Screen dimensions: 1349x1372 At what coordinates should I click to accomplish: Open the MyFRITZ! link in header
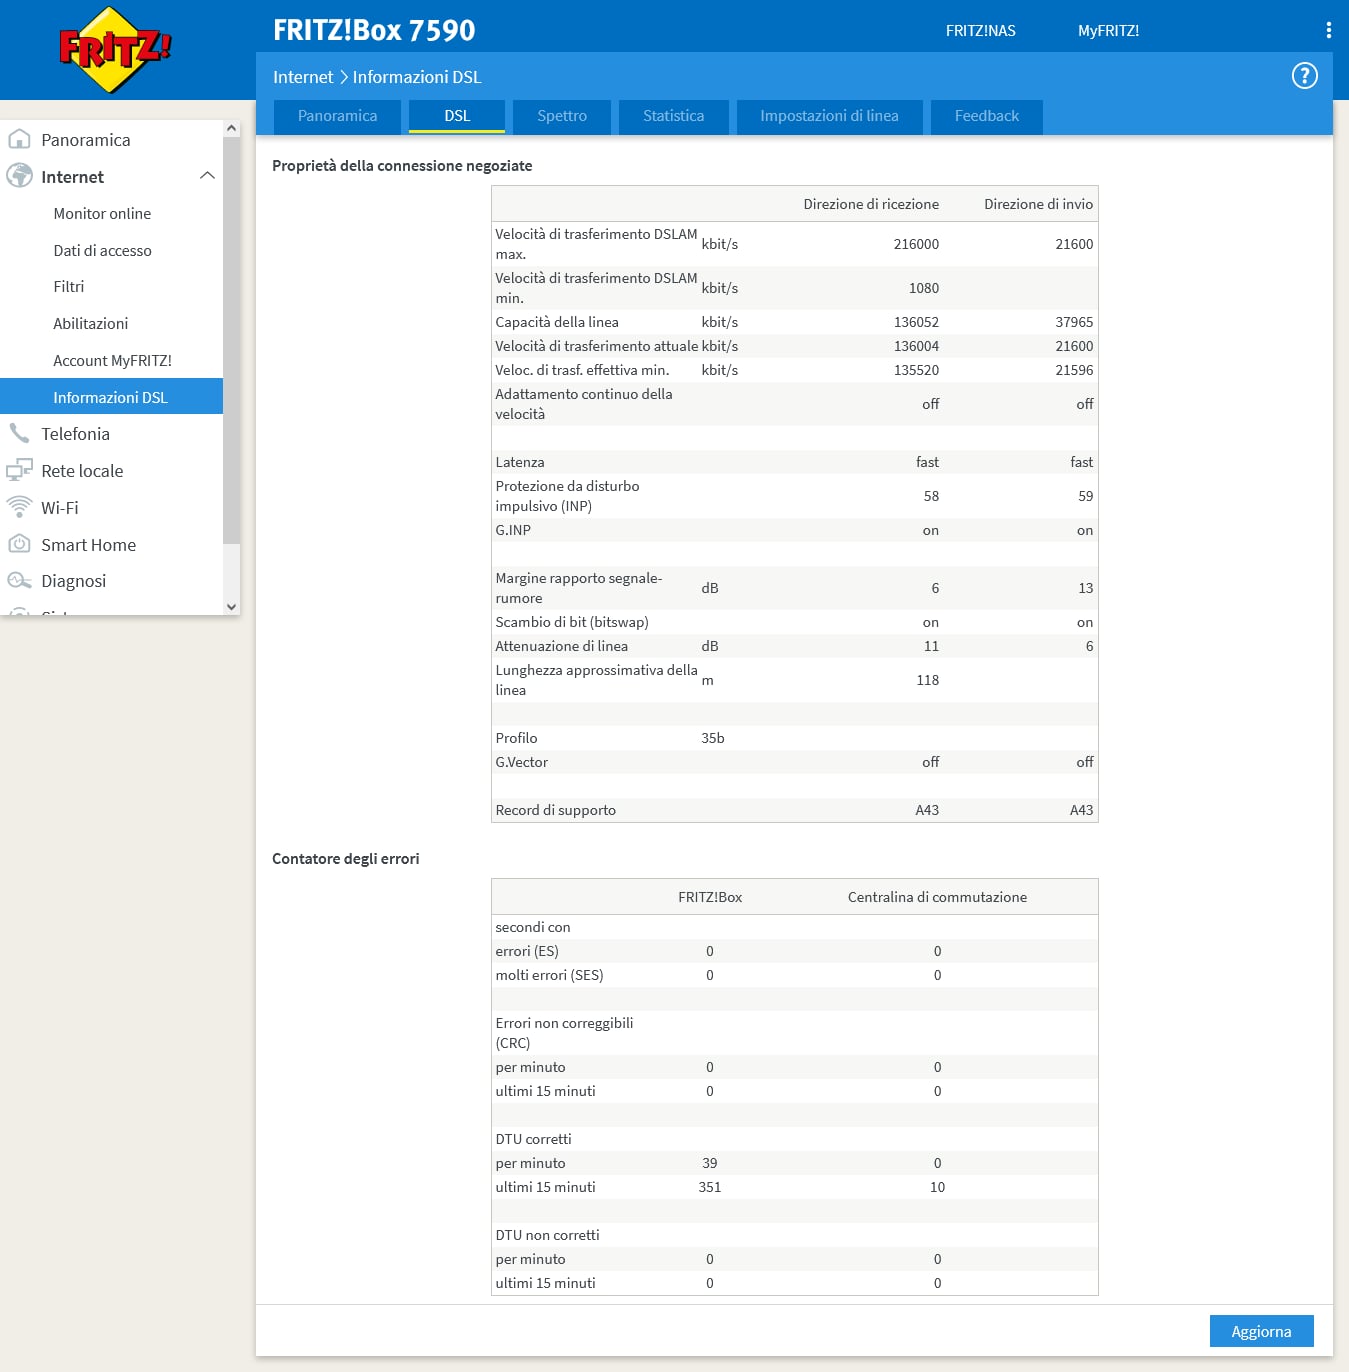click(x=1108, y=31)
